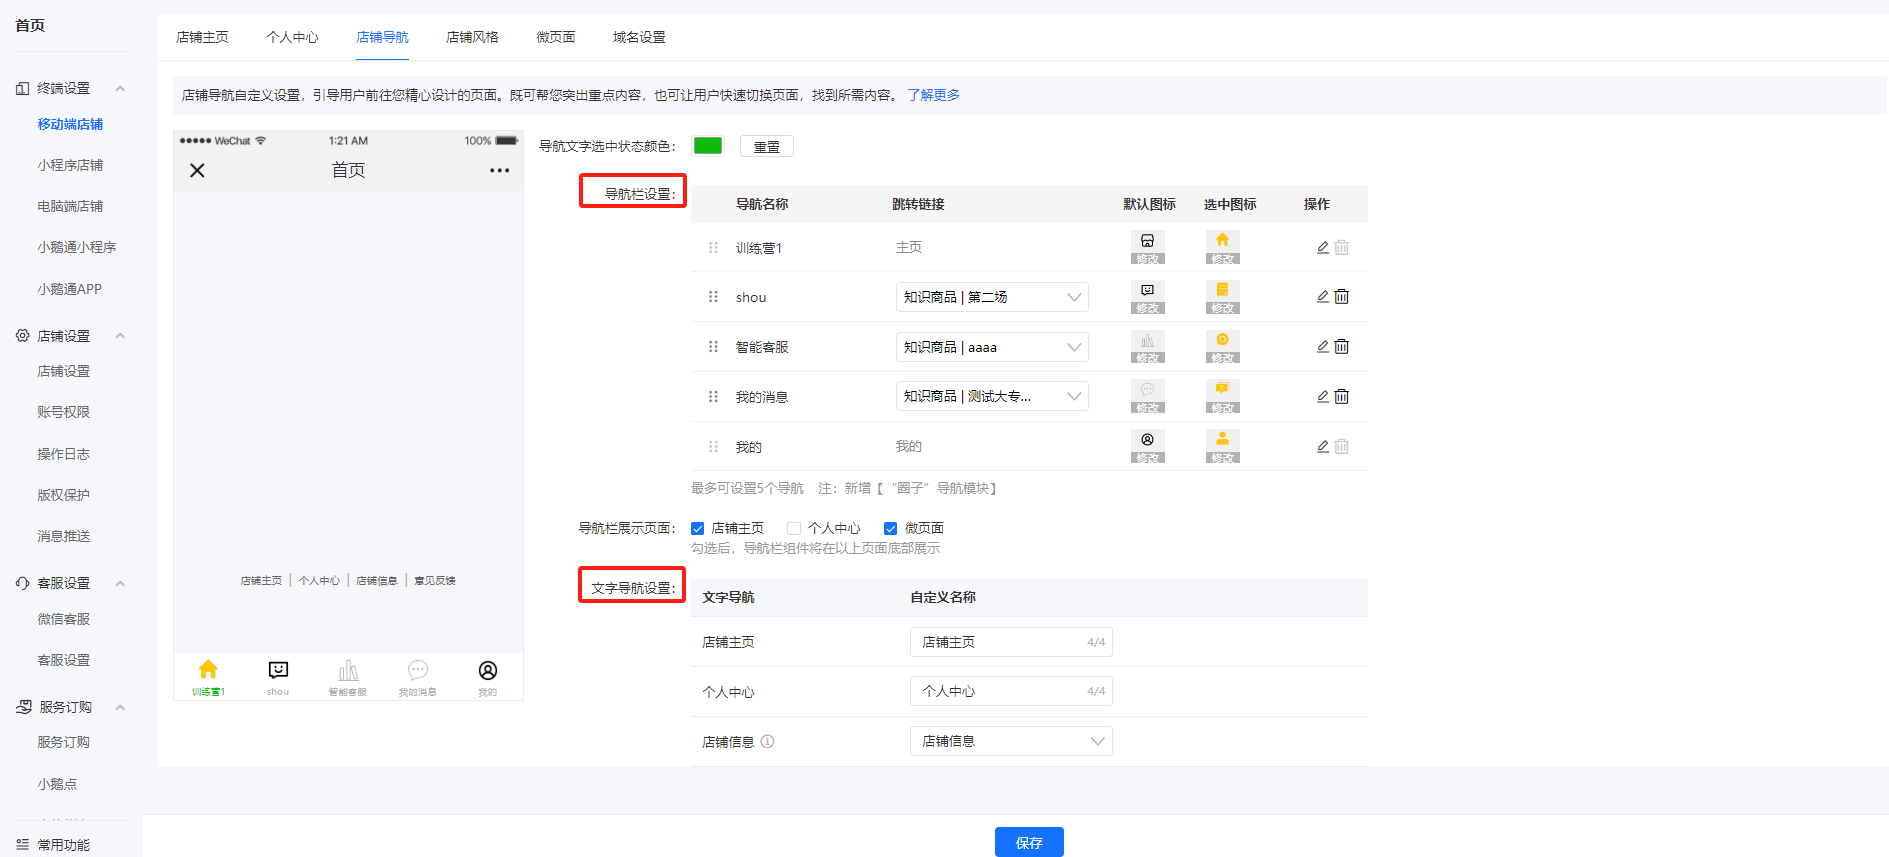The height and width of the screenshot is (857, 1889).
Task: Tap the close X in phone preview
Action: point(197,170)
